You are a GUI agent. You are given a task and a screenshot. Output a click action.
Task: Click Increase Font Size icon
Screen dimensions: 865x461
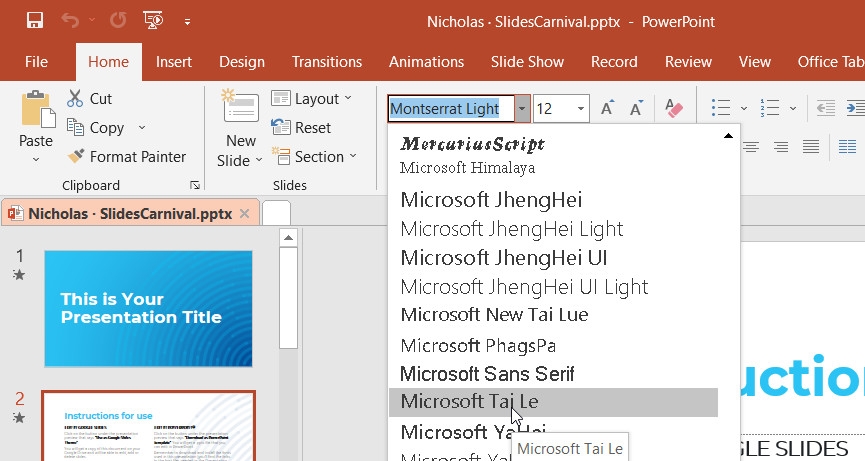[607, 108]
